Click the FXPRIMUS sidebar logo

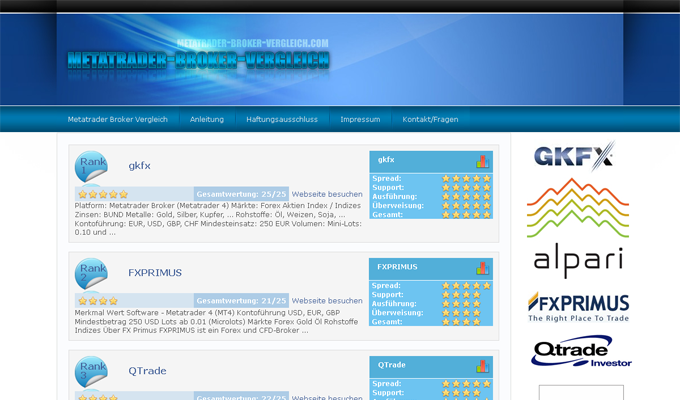(578, 307)
